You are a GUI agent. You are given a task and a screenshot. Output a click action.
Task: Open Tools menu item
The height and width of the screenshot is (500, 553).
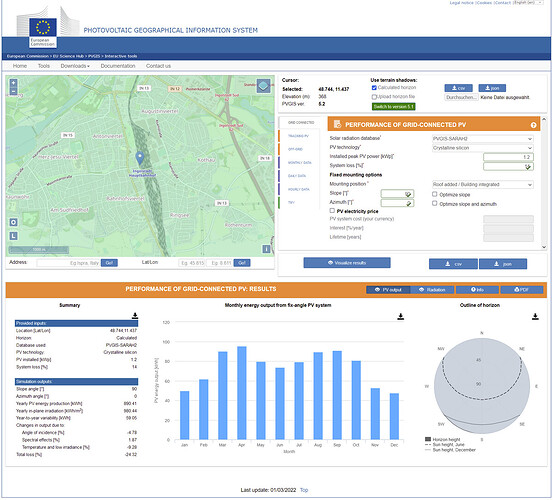click(x=44, y=66)
